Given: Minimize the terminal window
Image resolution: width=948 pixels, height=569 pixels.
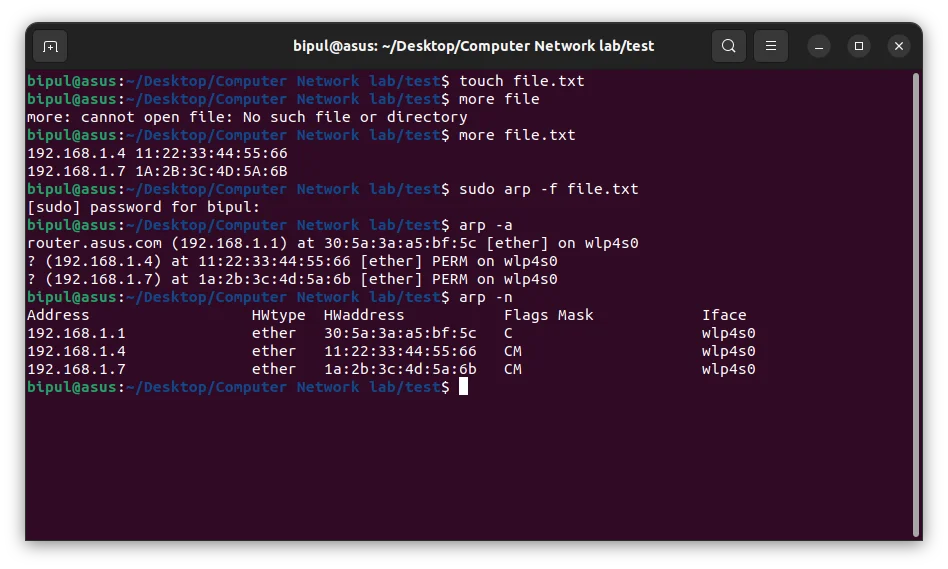Looking at the screenshot, I should click(x=819, y=46).
